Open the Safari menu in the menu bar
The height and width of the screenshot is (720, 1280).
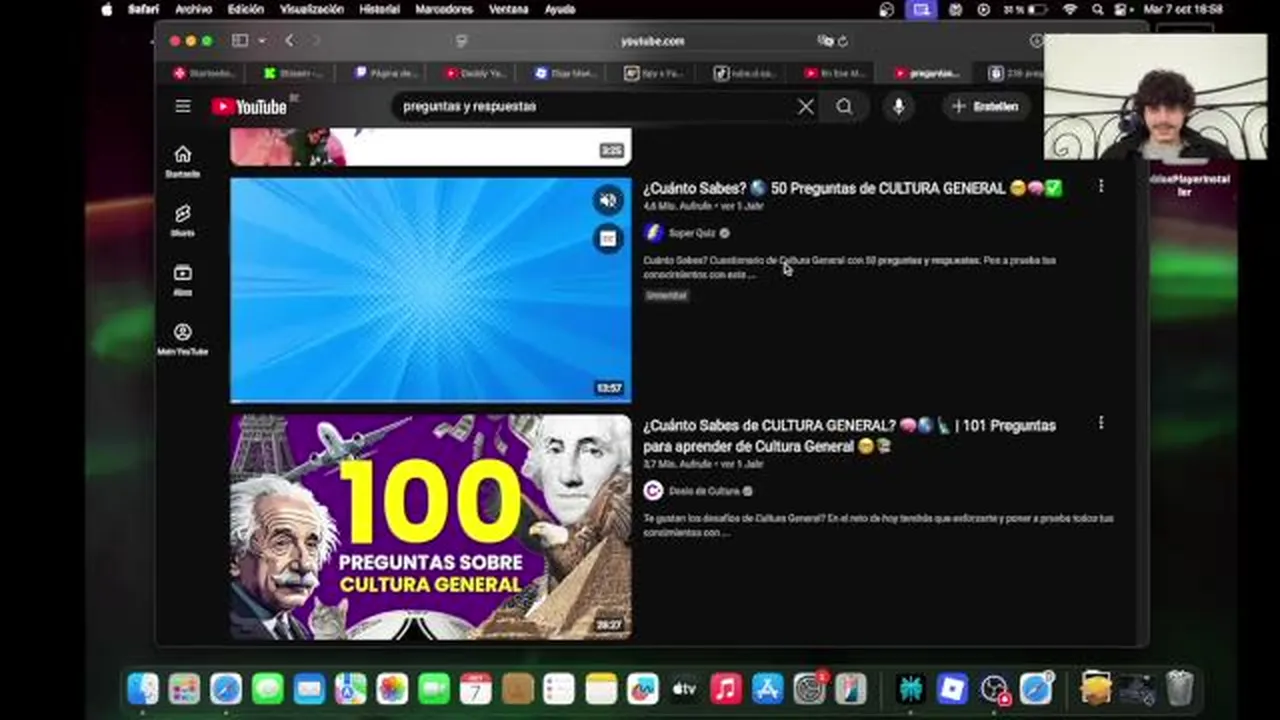tap(143, 9)
